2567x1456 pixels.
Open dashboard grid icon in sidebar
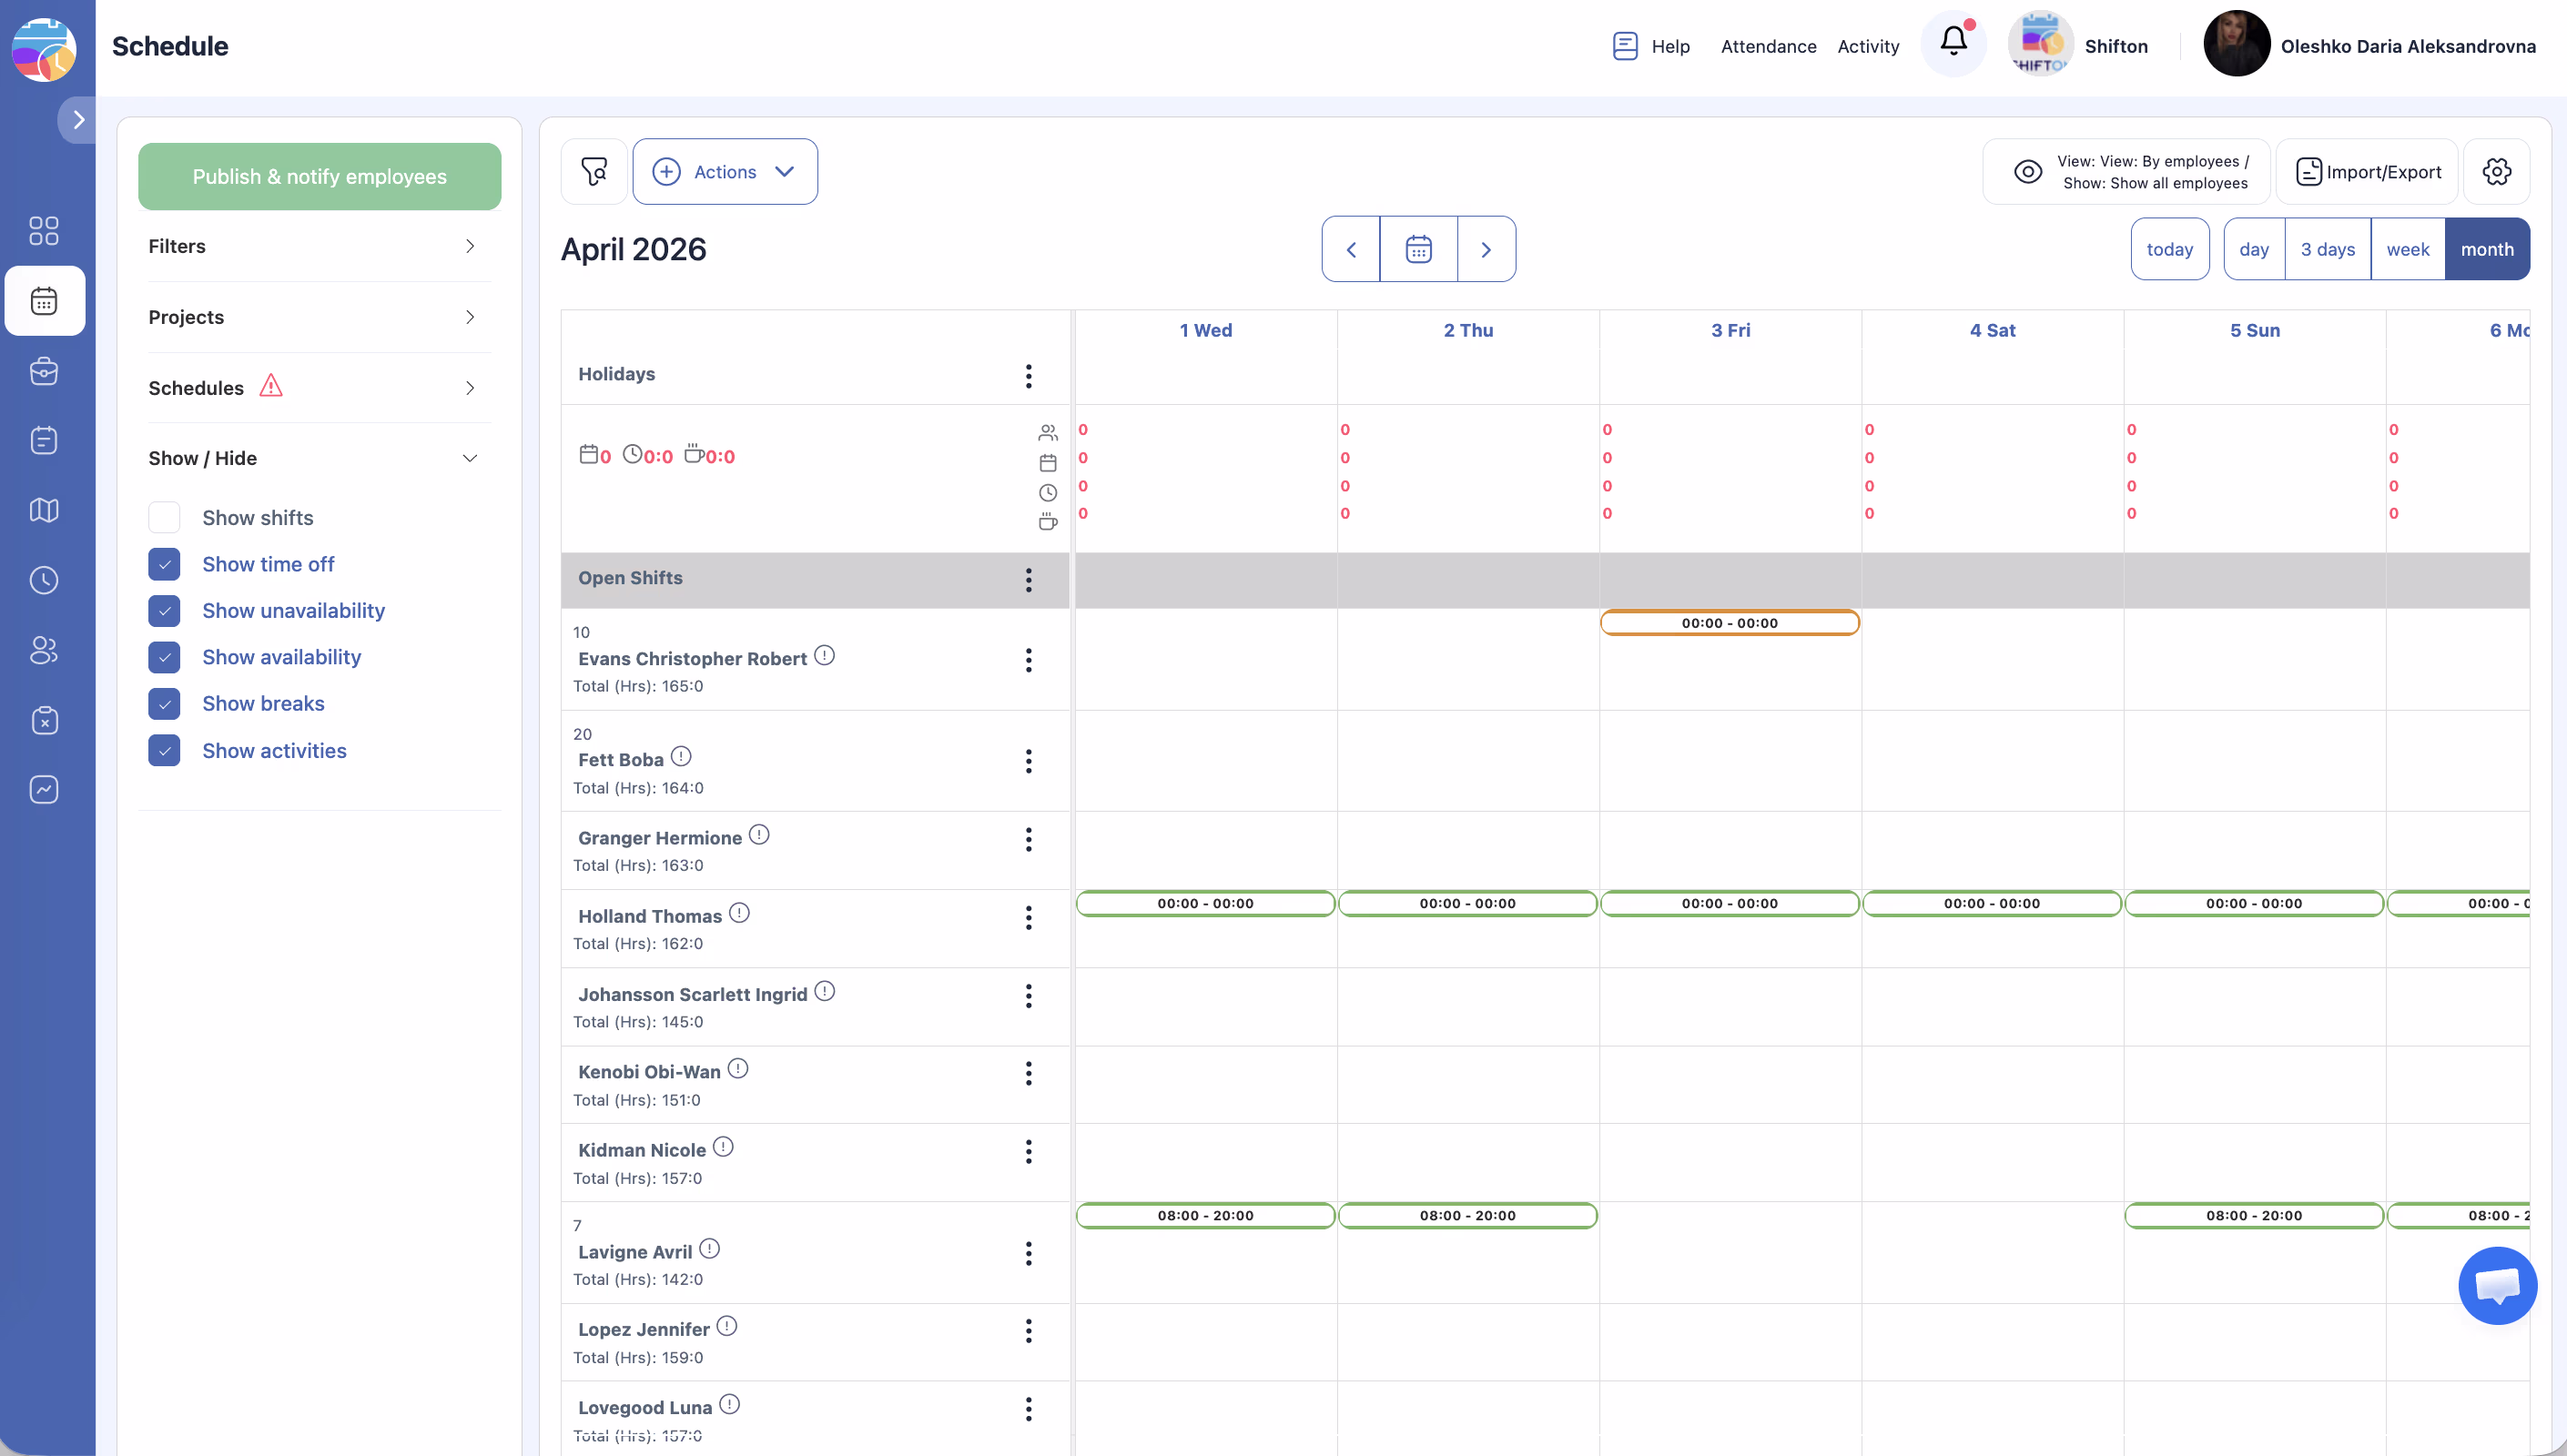44,231
